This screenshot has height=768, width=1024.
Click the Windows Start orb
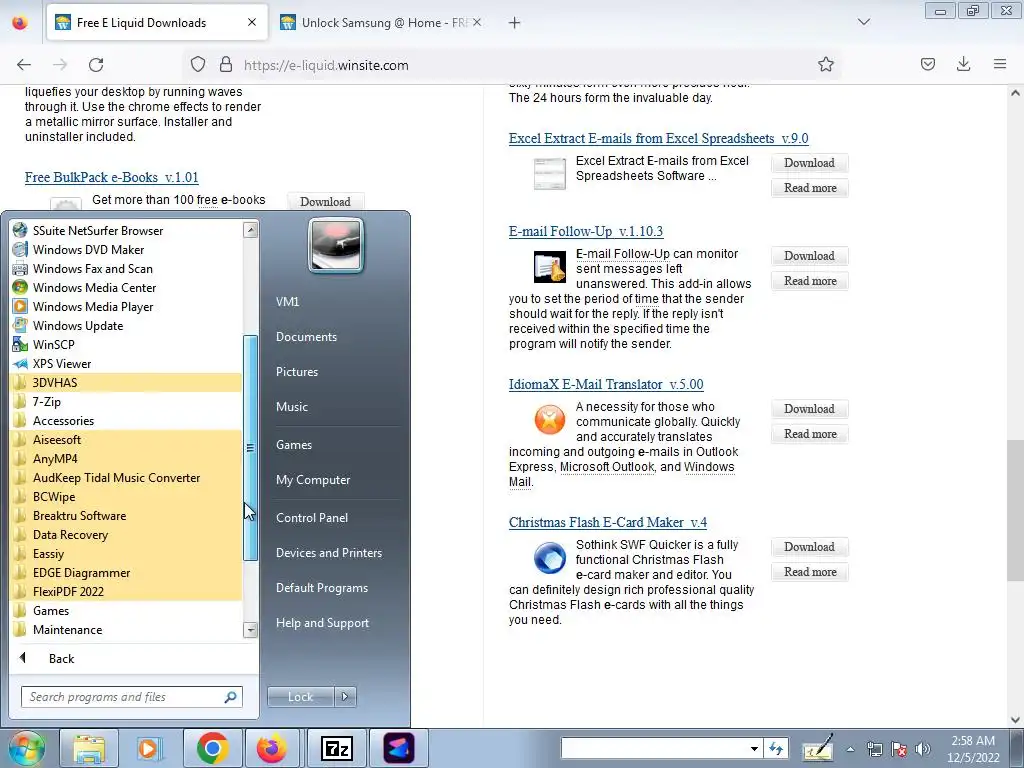25,748
